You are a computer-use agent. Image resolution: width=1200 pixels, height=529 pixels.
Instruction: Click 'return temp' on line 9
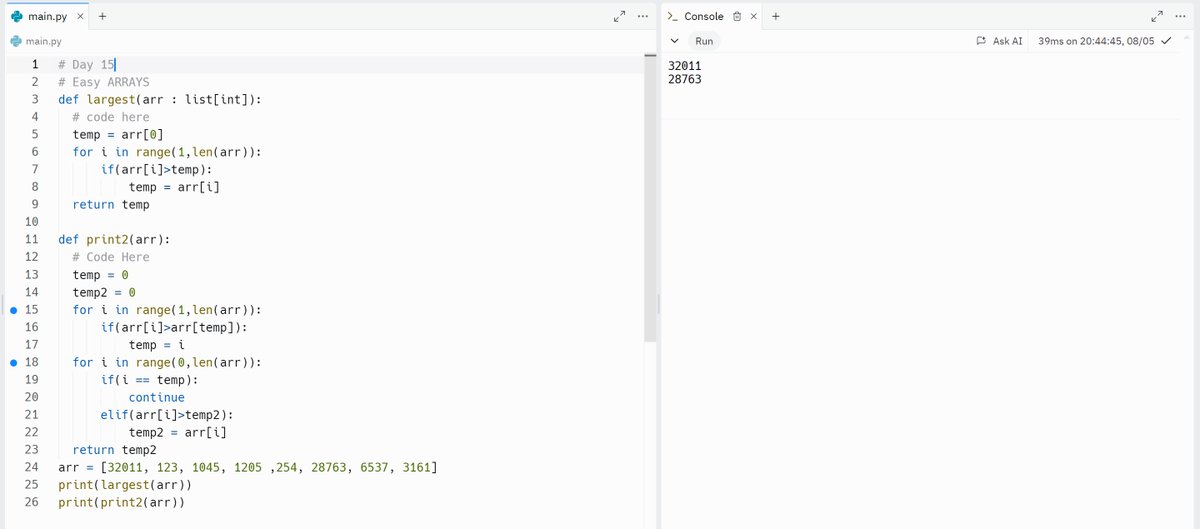111,204
